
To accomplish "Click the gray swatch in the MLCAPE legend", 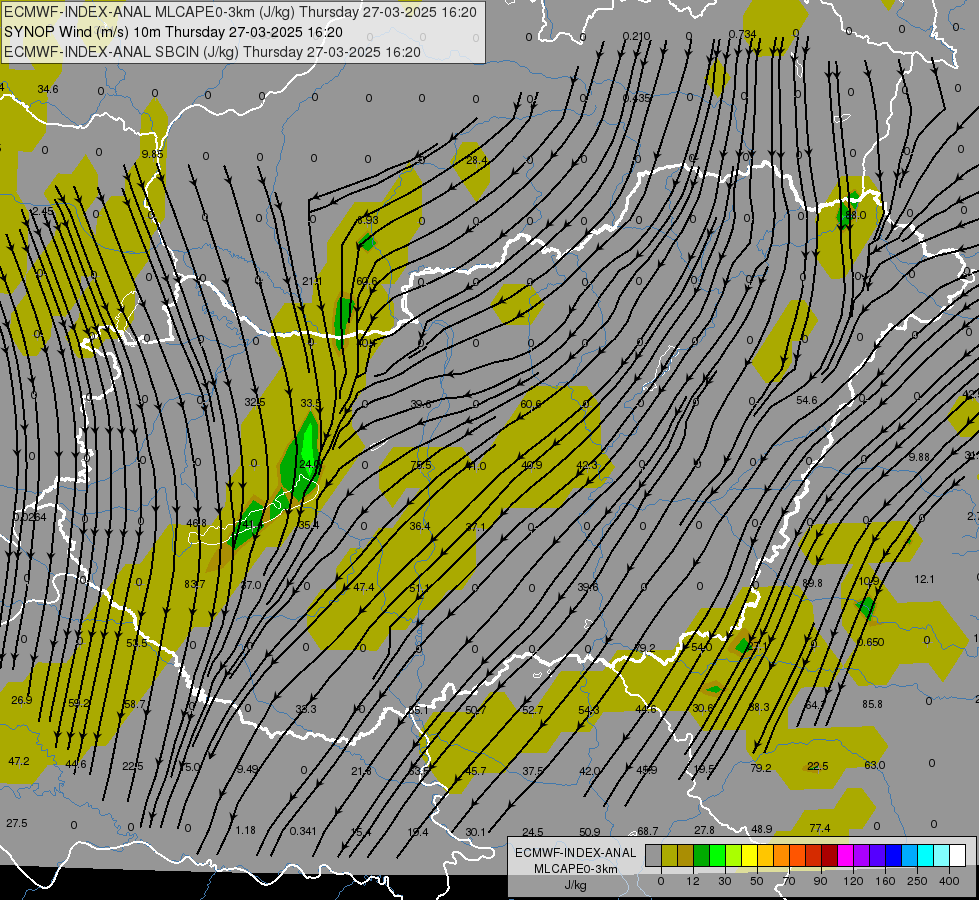I will [x=653, y=856].
